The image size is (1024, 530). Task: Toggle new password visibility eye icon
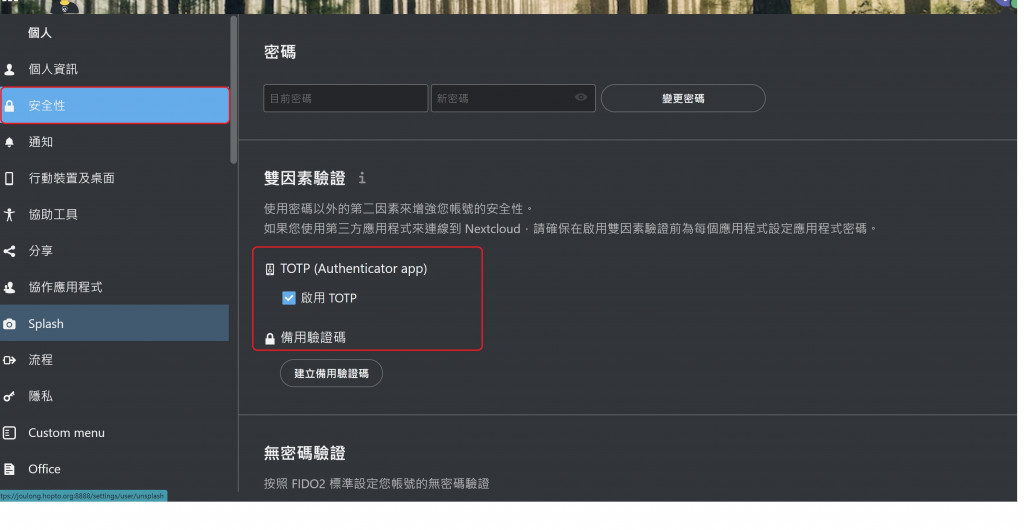click(581, 97)
